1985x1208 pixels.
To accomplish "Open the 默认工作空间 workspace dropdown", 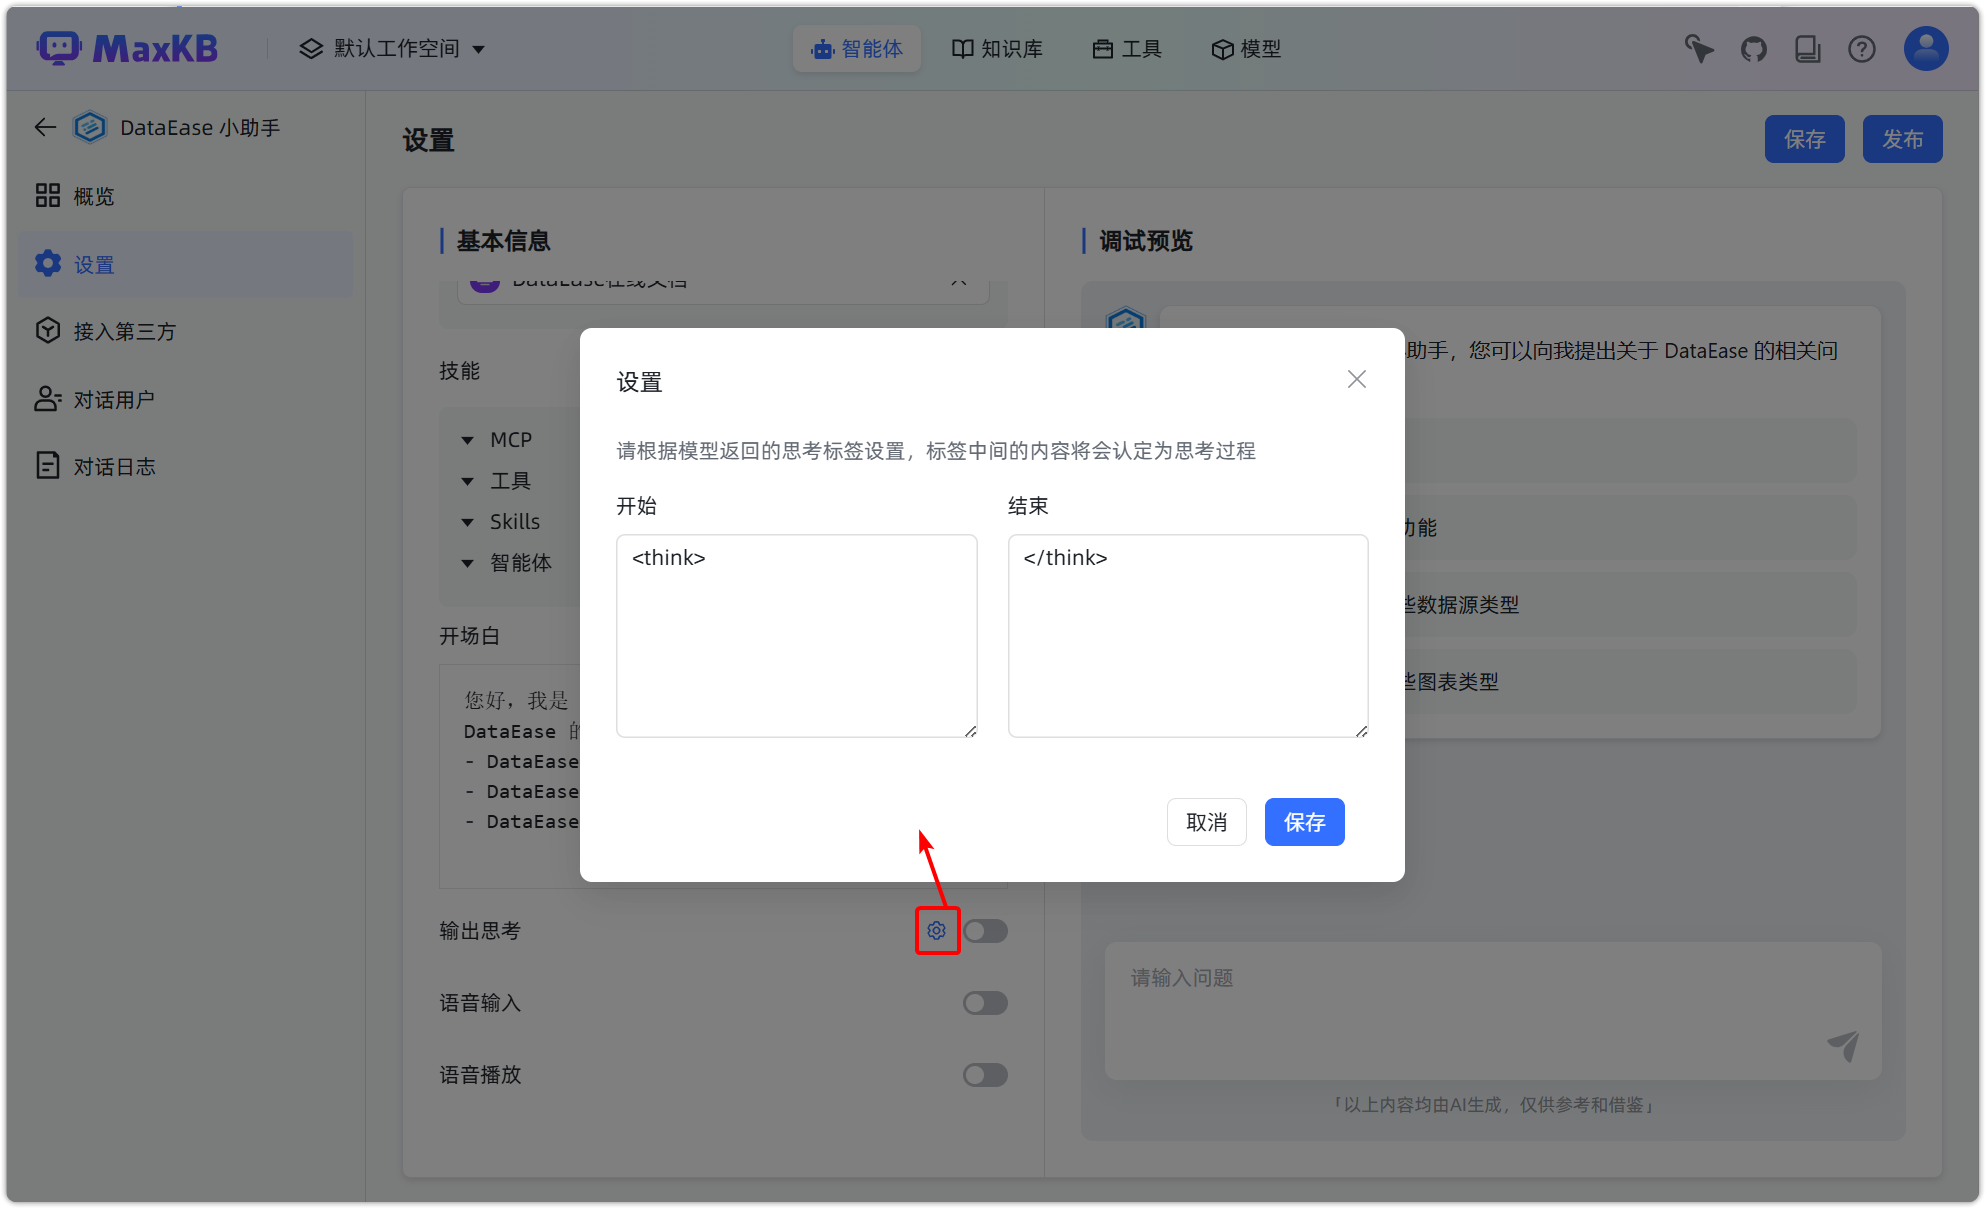I will [392, 48].
